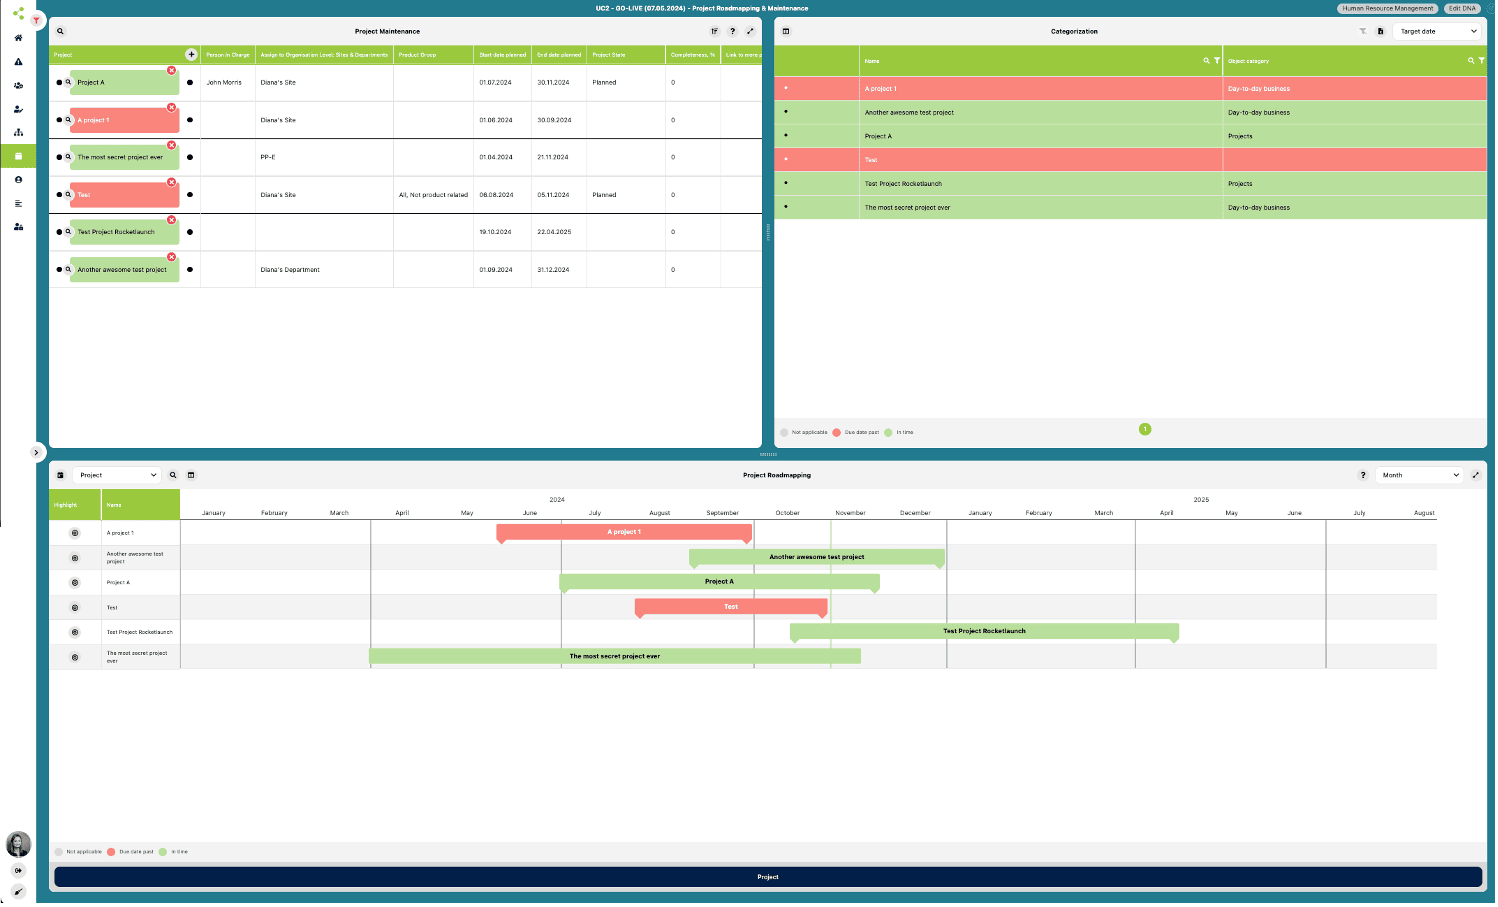Export Categorization table as file
The height and width of the screenshot is (907, 1498).
pyautogui.click(x=1381, y=31)
